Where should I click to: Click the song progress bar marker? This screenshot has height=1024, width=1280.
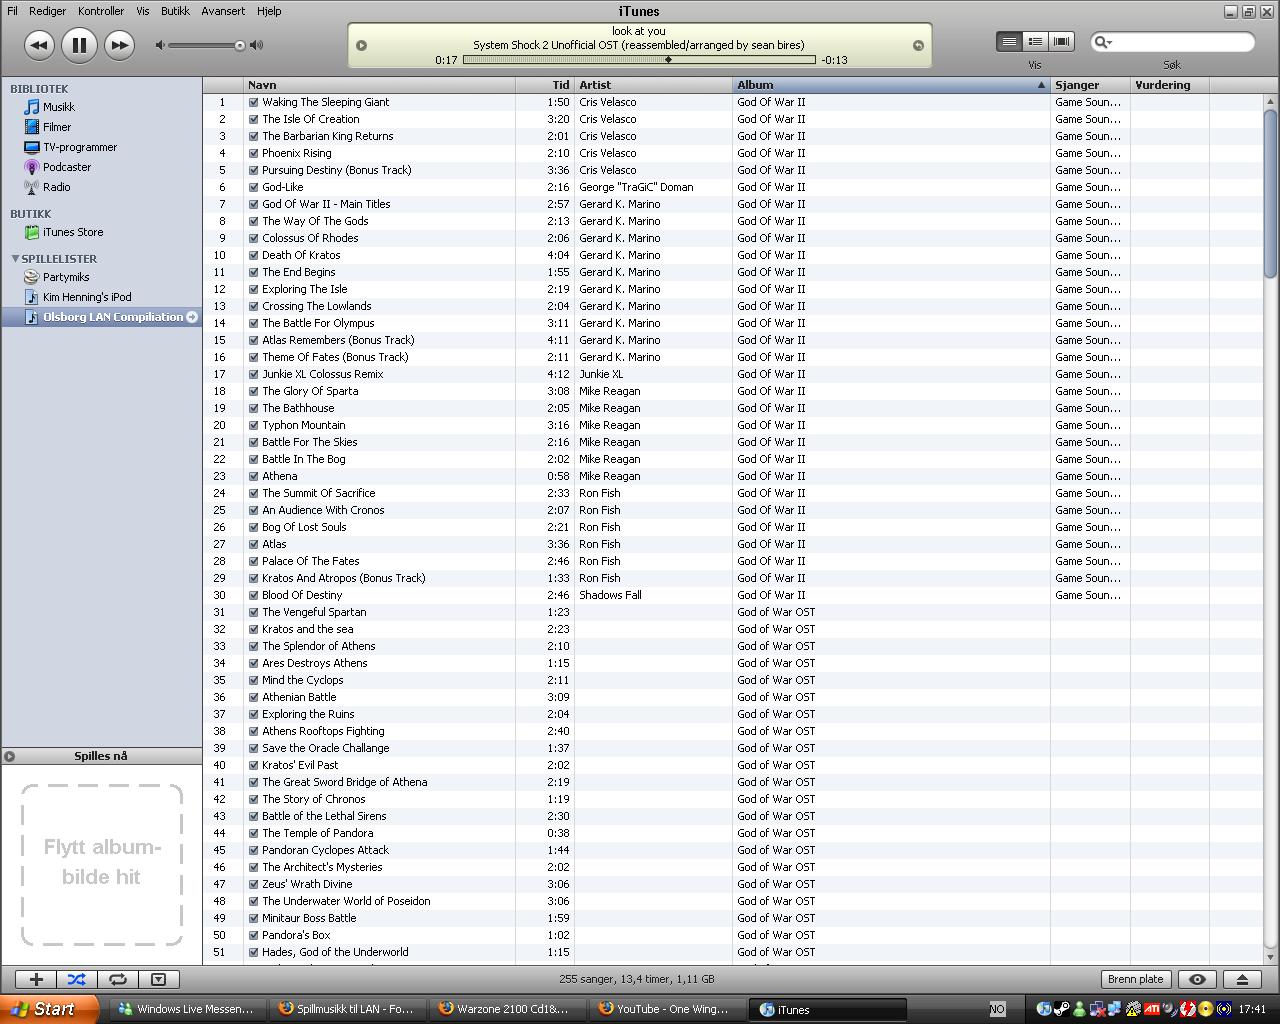pyautogui.click(x=668, y=60)
